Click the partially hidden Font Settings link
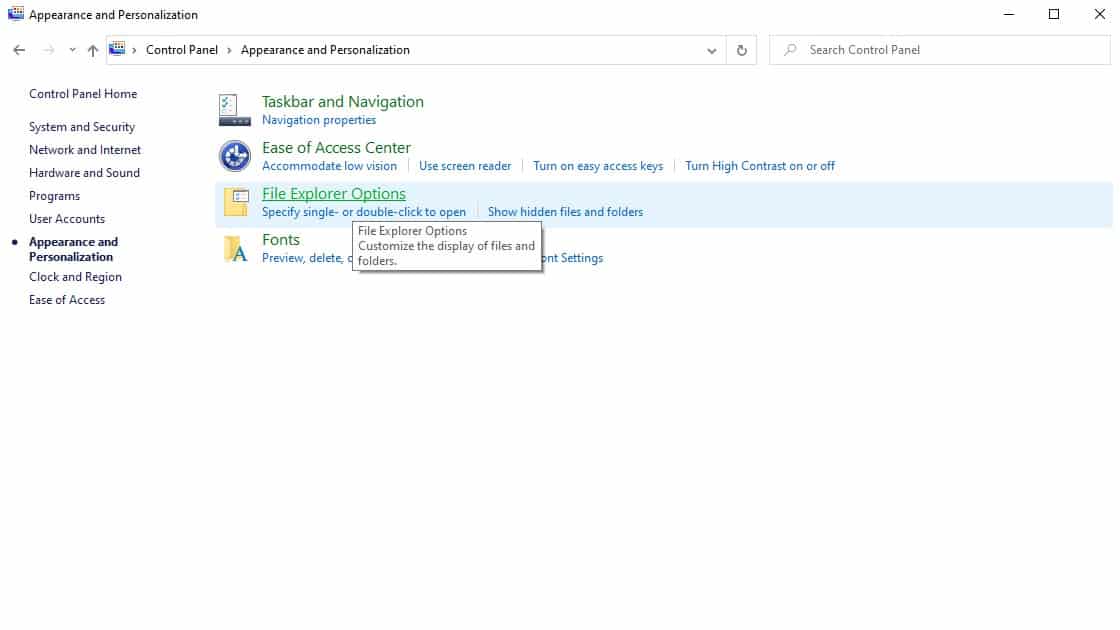This screenshot has width=1120, height=630. tap(573, 258)
